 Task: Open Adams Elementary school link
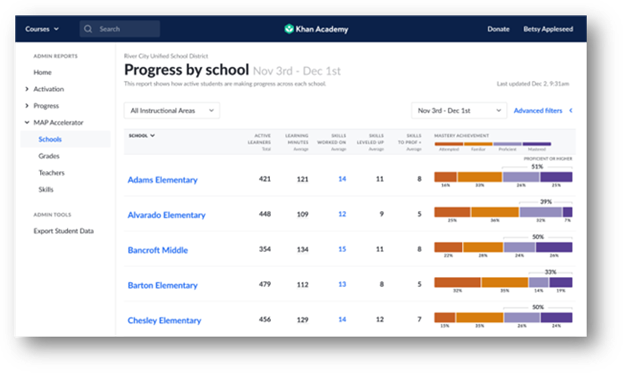point(162,180)
